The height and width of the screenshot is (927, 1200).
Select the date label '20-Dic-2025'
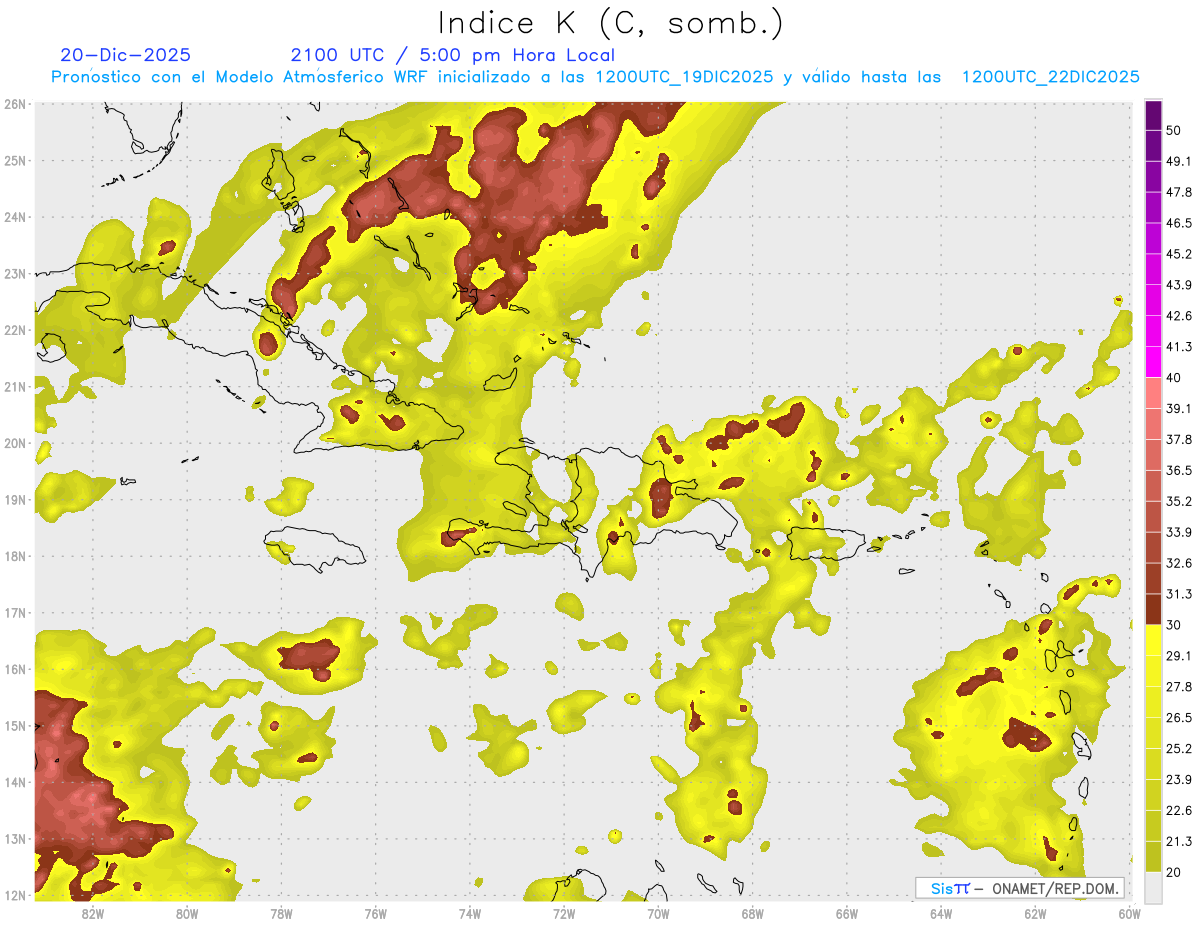(x=125, y=55)
